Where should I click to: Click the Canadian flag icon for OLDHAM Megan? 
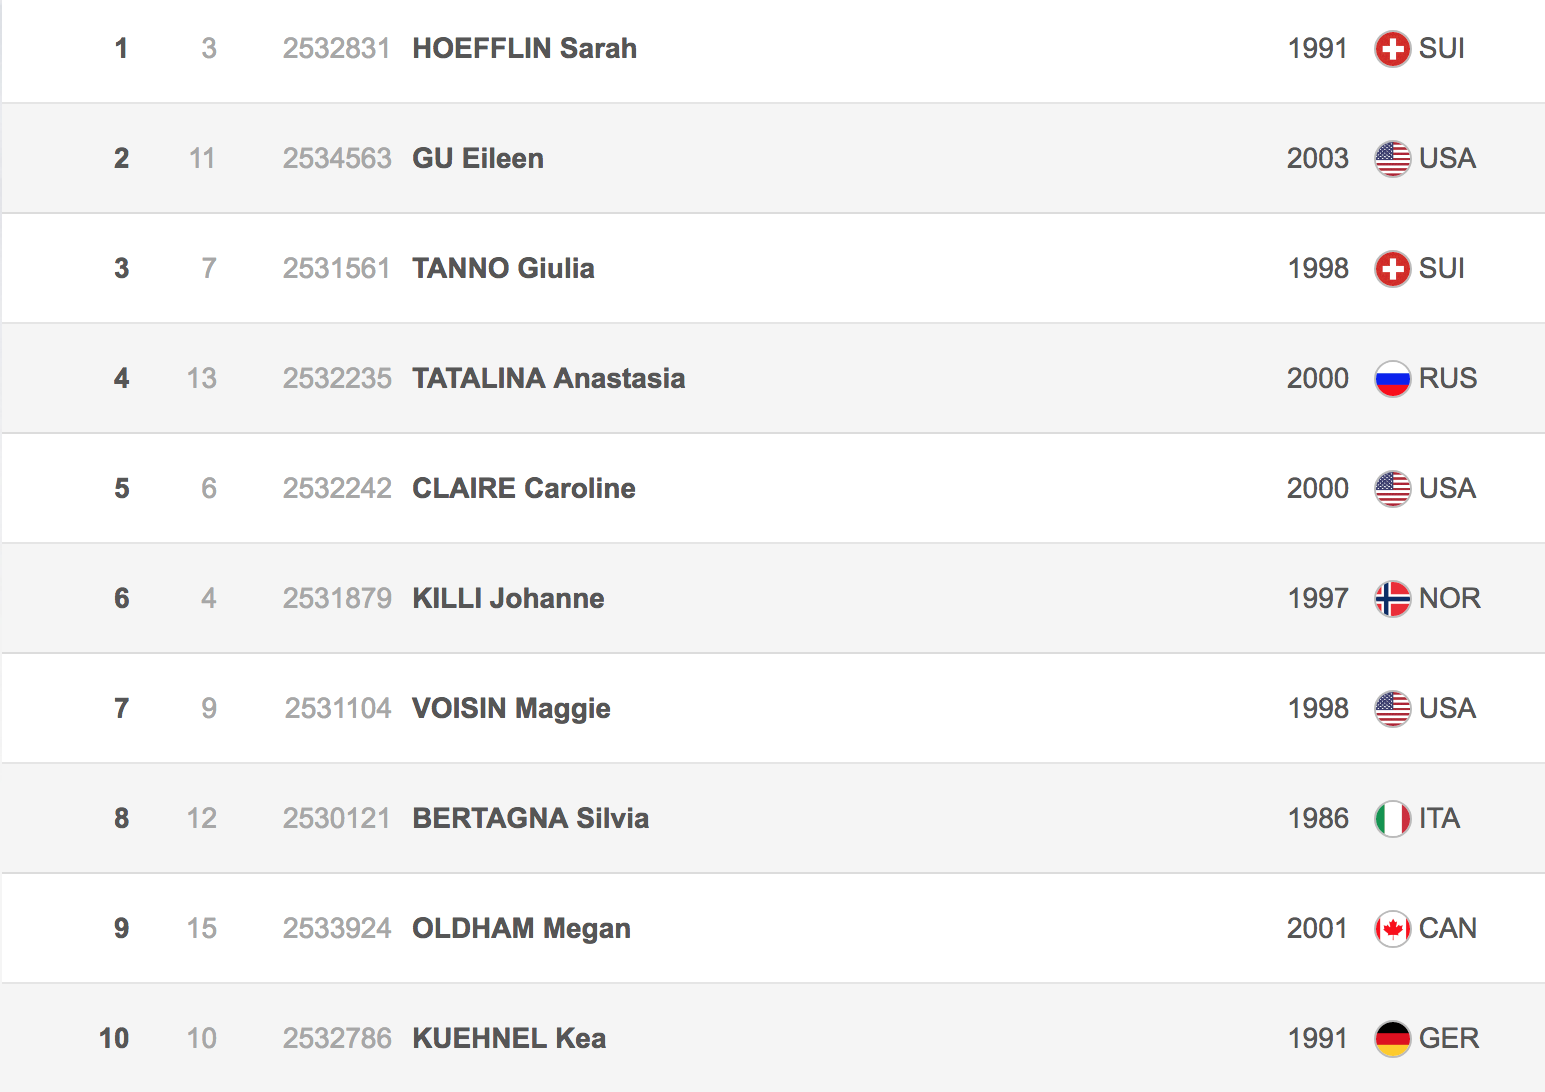(x=1392, y=929)
